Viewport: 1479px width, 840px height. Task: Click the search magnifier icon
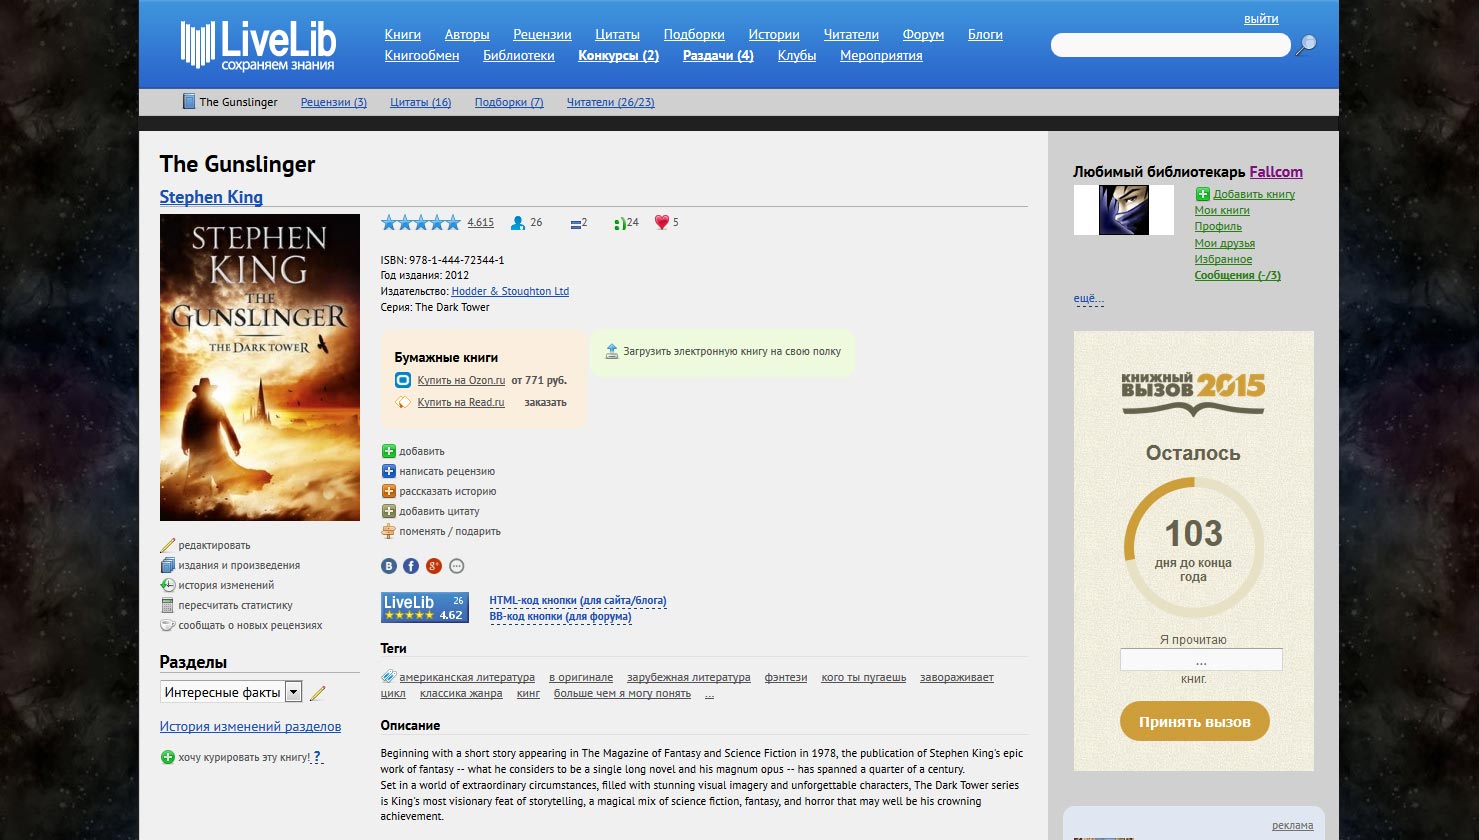pos(1306,45)
